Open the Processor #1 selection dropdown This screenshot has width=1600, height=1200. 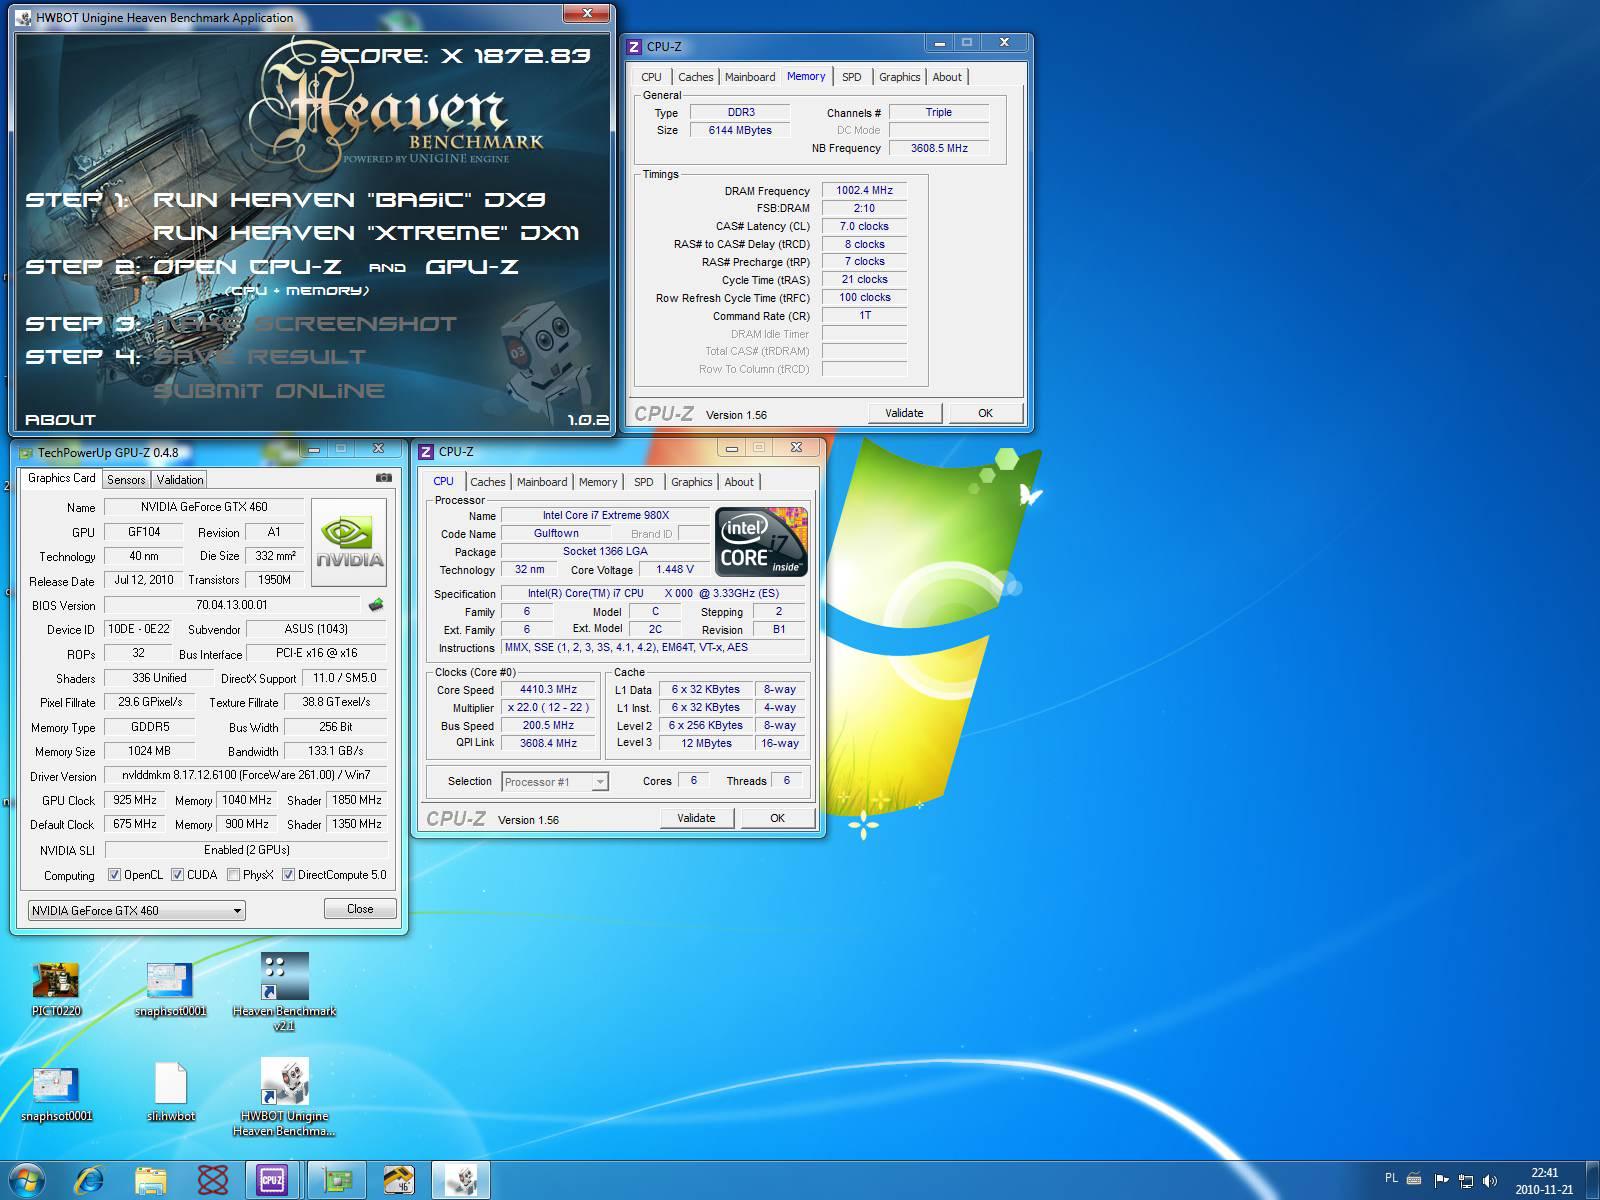[x=555, y=782]
